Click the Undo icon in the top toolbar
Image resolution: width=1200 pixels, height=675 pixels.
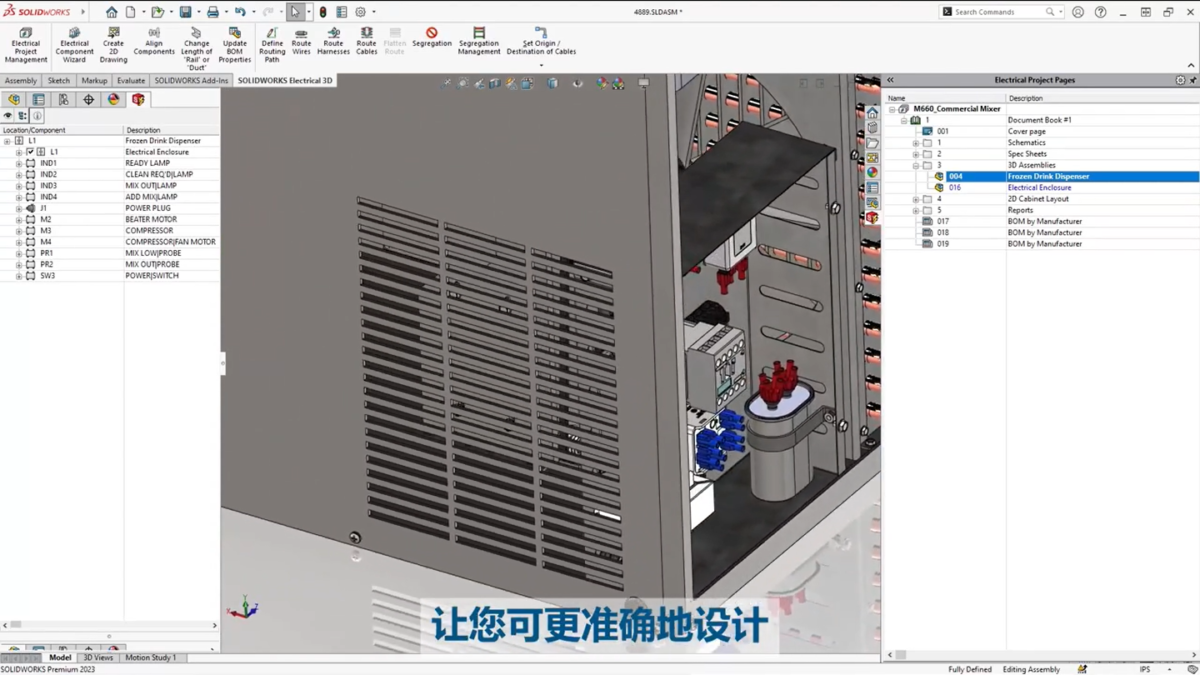pyautogui.click(x=240, y=12)
